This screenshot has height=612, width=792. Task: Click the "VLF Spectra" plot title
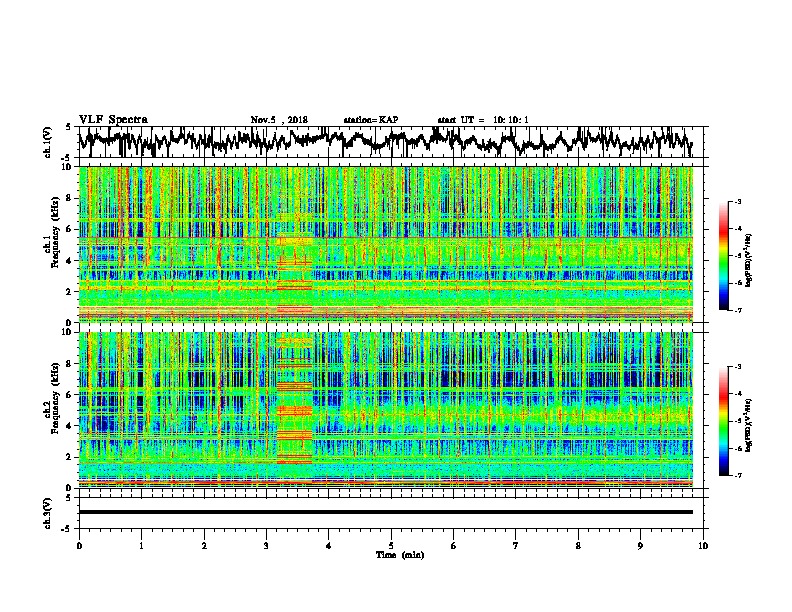[x=113, y=120]
